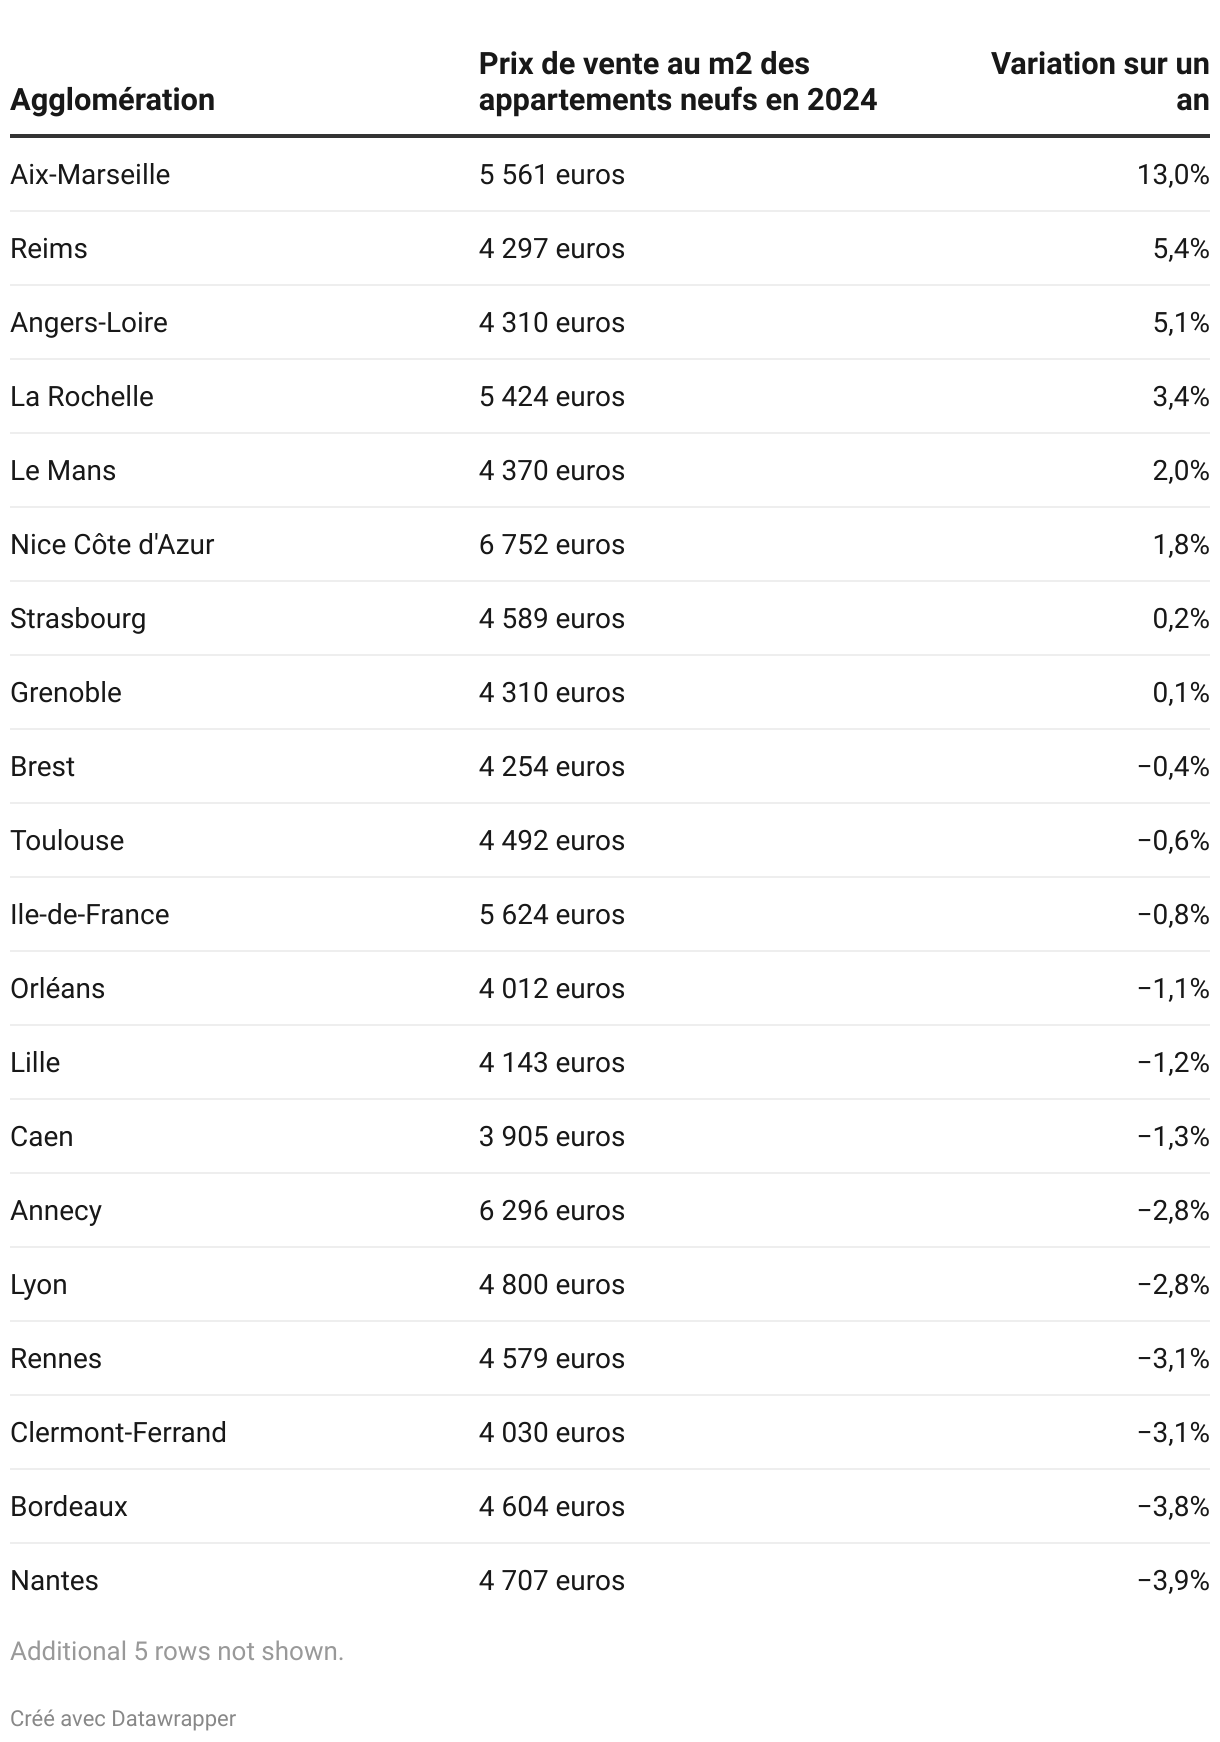
Task: Click the Agglomération column header
Action: pyautogui.click(x=112, y=100)
